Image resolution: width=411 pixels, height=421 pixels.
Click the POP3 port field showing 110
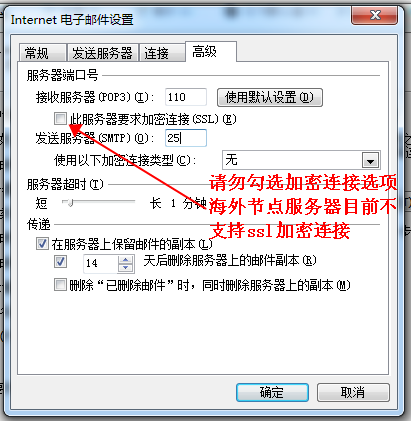(186, 97)
